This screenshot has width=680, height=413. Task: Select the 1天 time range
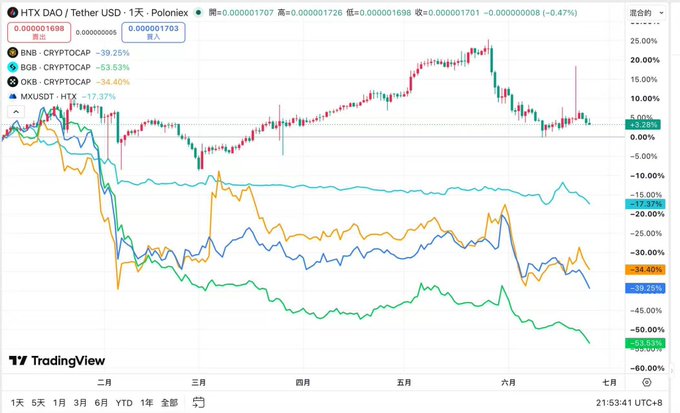tap(17, 403)
